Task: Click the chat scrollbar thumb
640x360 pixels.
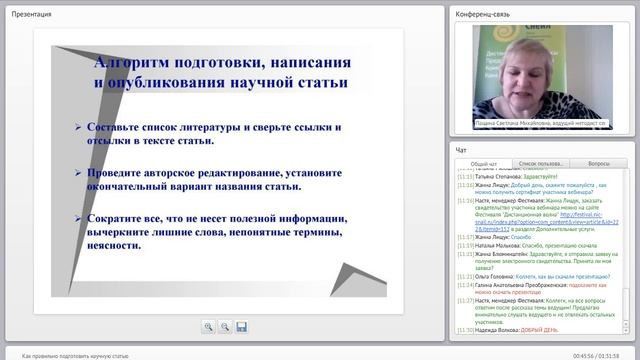Action: 626,304
